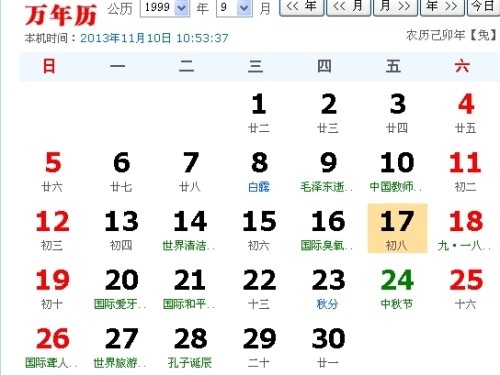The image size is (500, 375).
Task: Select Saturday September 11 (初二)
Action: point(466,171)
